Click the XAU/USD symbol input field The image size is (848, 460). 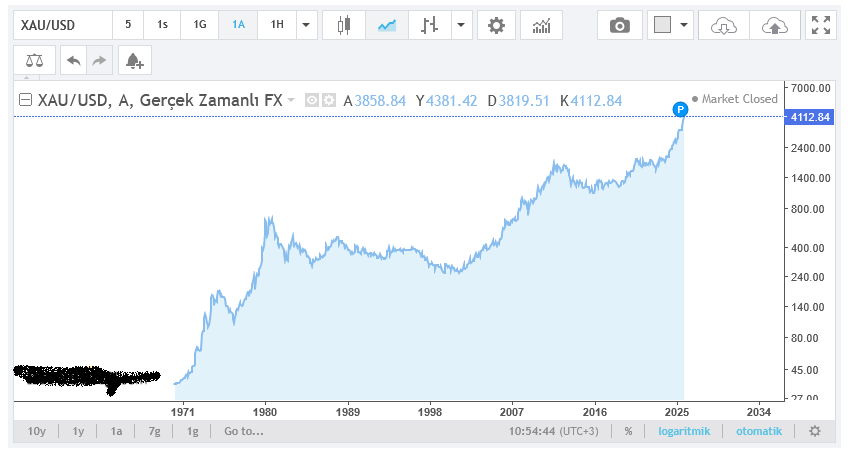tap(60, 26)
